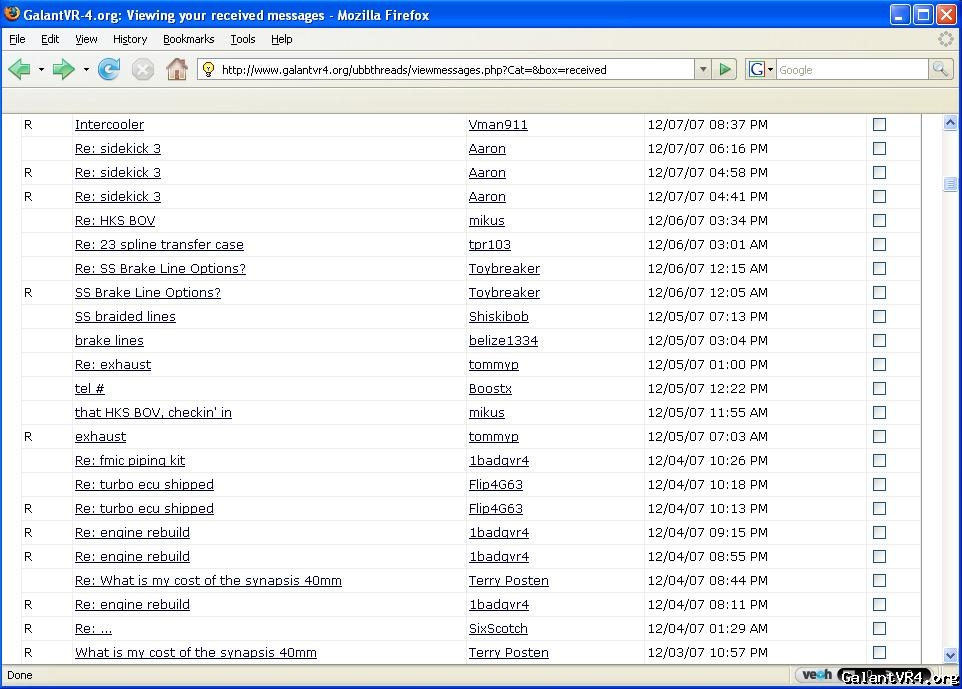Screen dimensions: 962x689
Task: Click the Google search engine icon
Action: pos(756,69)
